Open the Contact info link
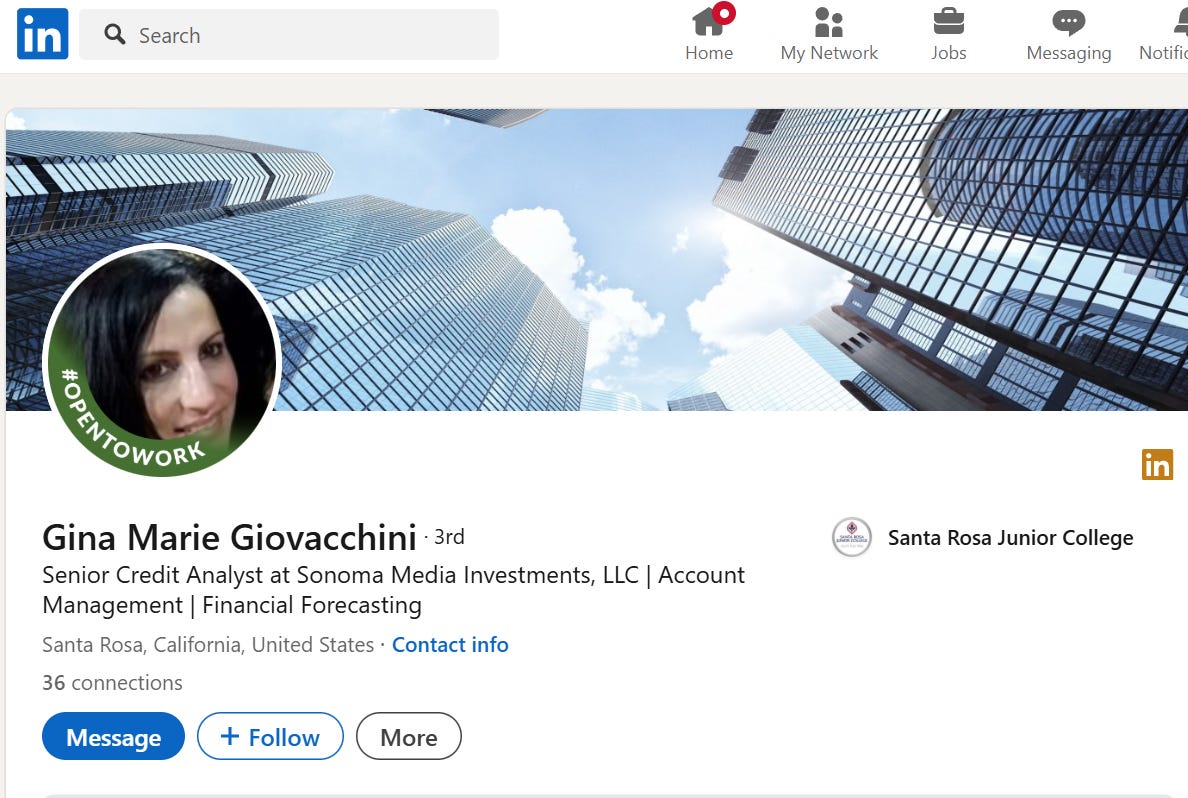 pyautogui.click(x=450, y=645)
